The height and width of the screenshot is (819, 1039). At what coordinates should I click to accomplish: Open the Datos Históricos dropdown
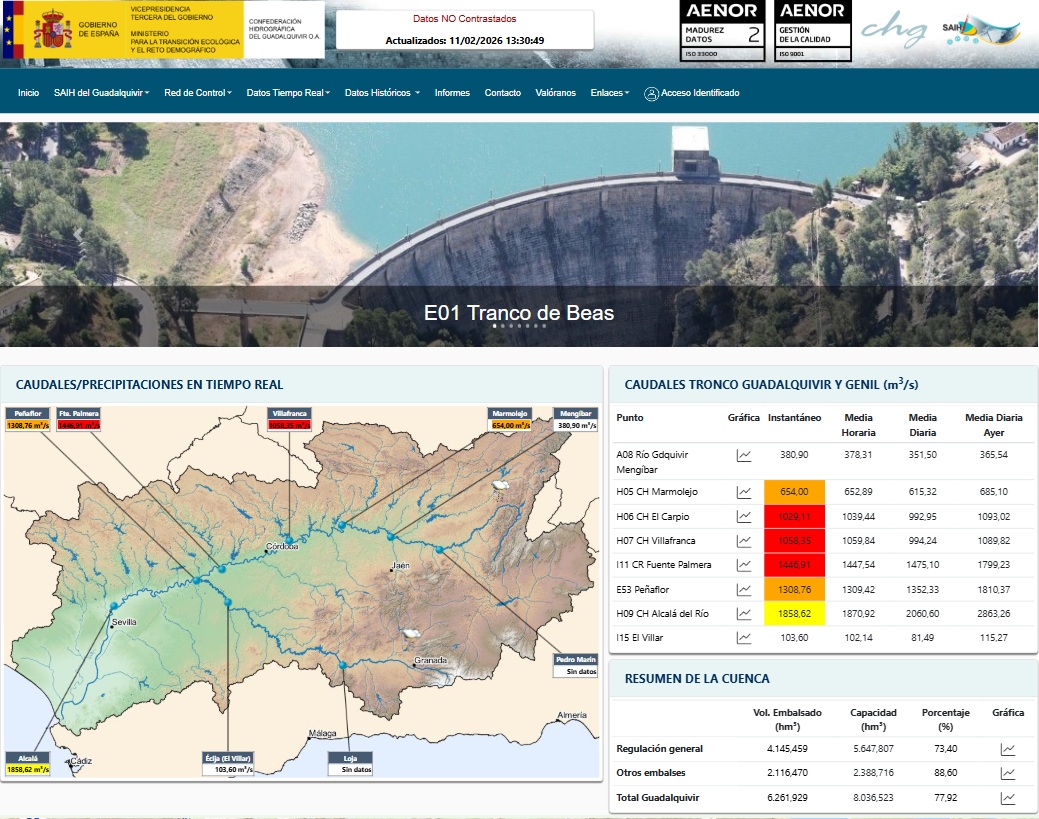coord(381,93)
